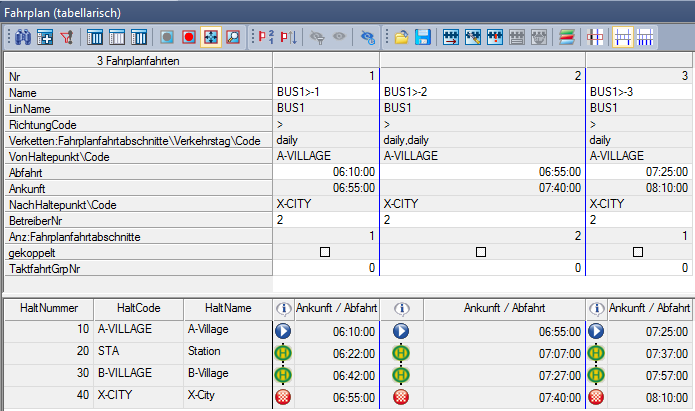
Task: Select the BUS1>-2 name cell
Action: [481, 92]
